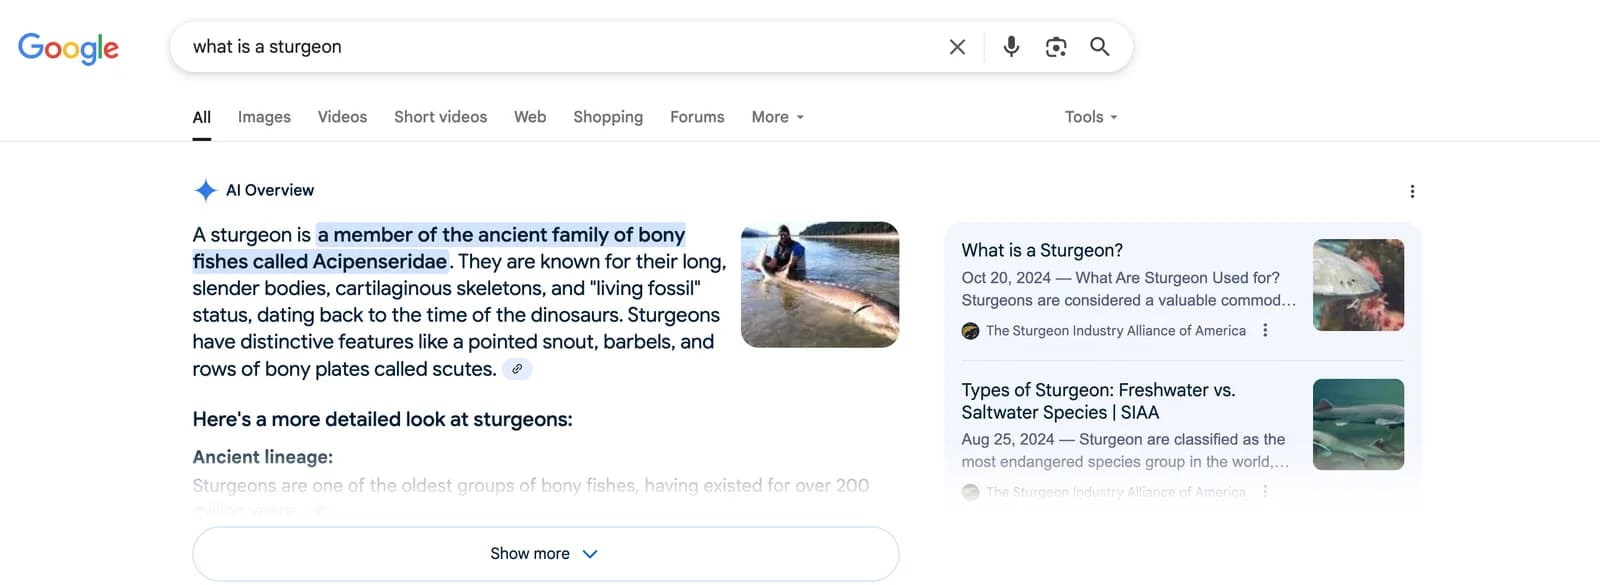Open 'Types of Sturgeon: Freshwater vs. Saltwater Species' link
Viewport: 1600px width, 585px height.
[x=1098, y=401]
